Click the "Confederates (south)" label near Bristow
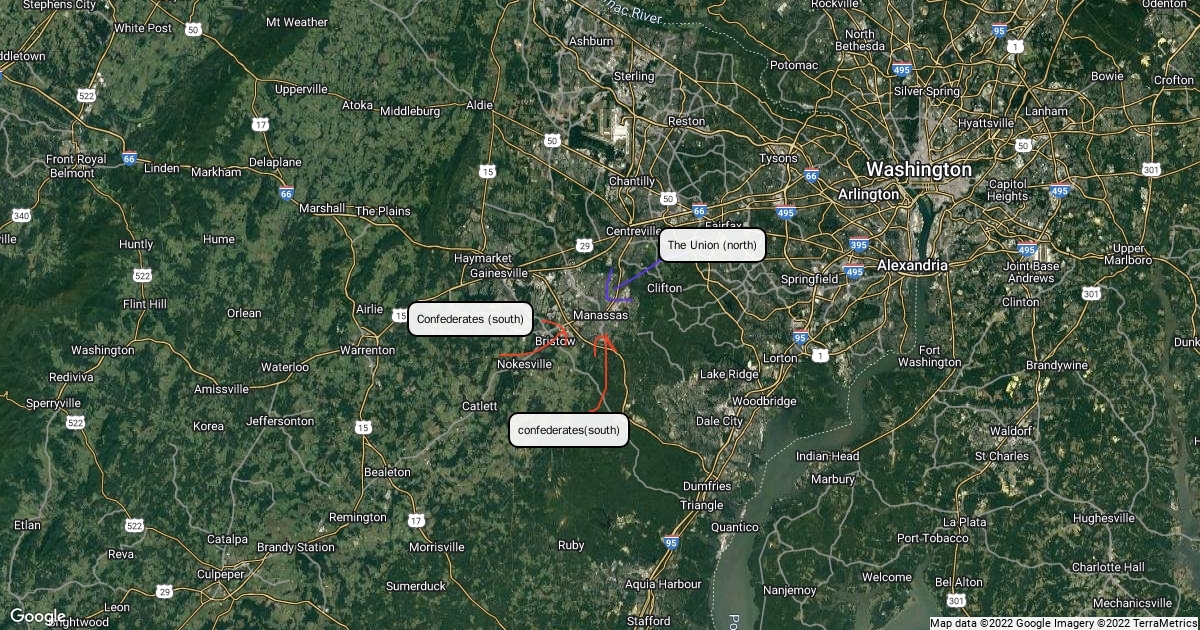 [470, 319]
